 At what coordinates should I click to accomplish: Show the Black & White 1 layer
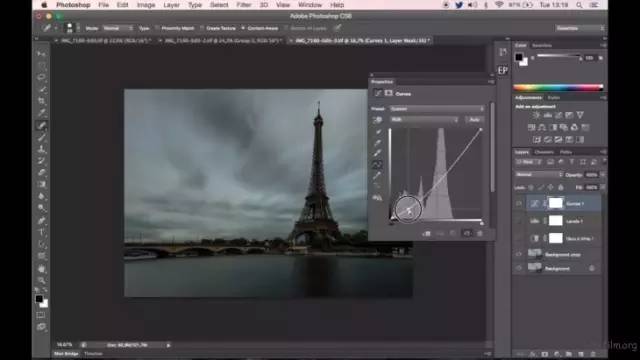point(519,238)
